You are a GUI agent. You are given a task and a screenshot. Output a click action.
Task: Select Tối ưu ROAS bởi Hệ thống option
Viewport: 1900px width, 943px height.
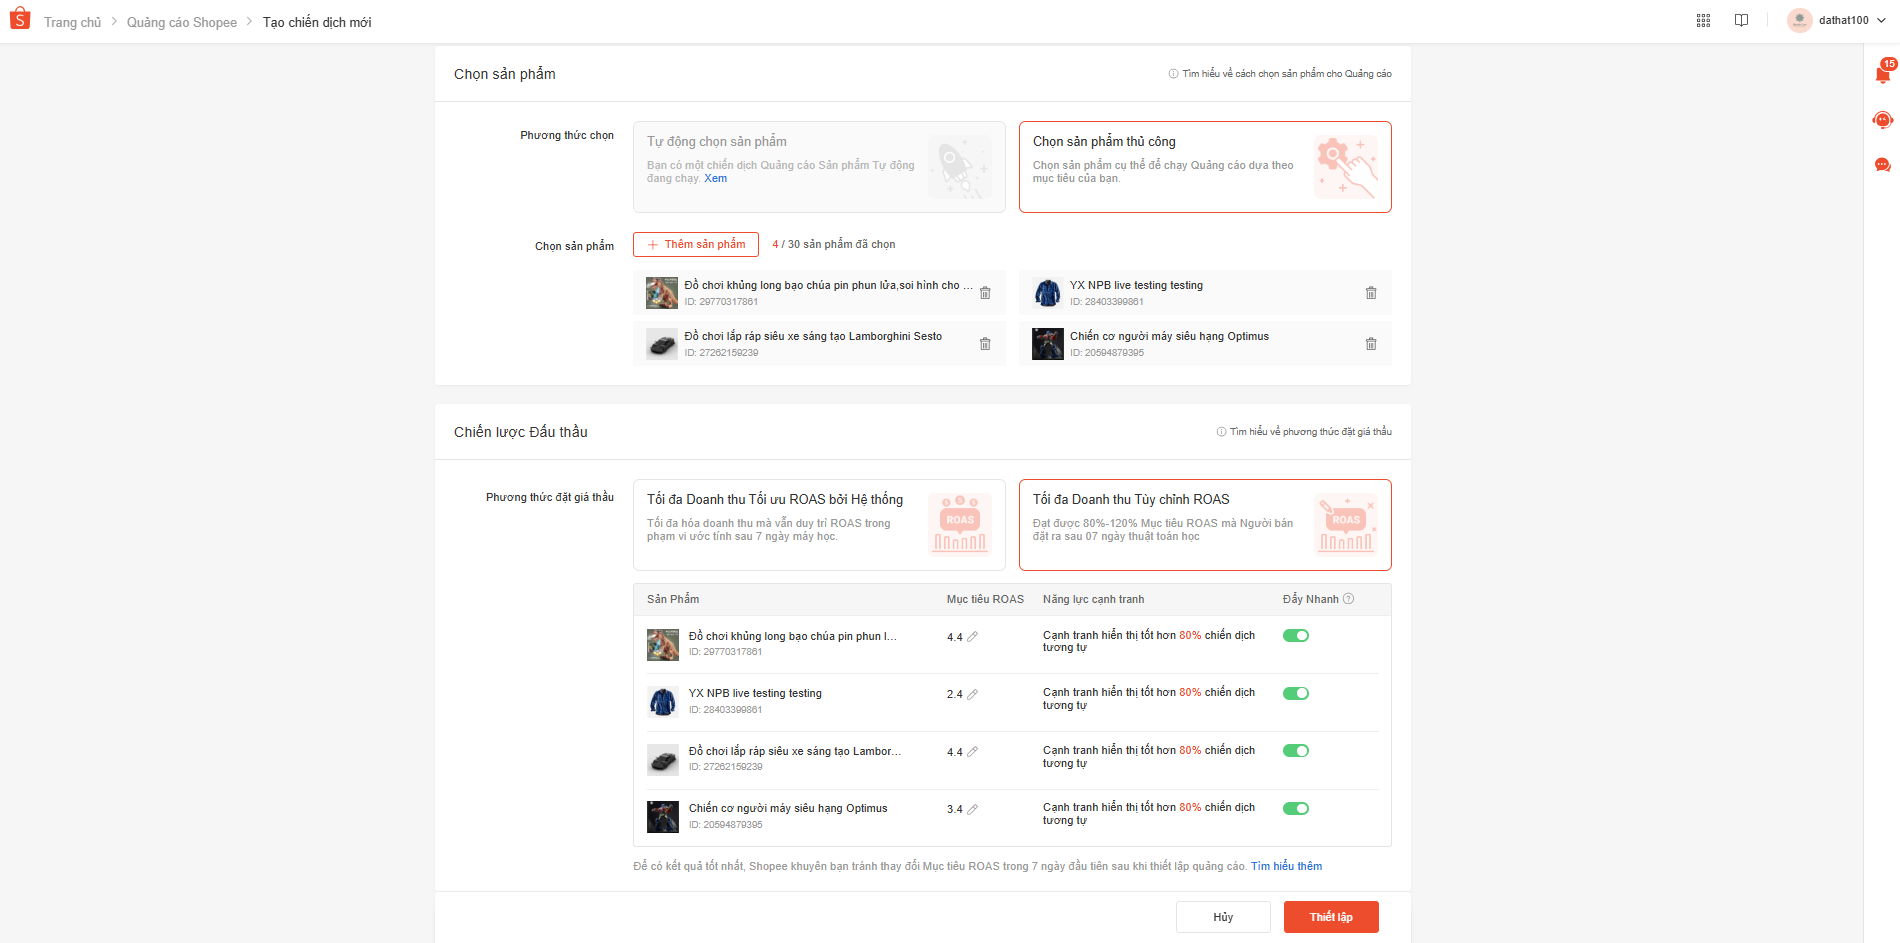819,525
